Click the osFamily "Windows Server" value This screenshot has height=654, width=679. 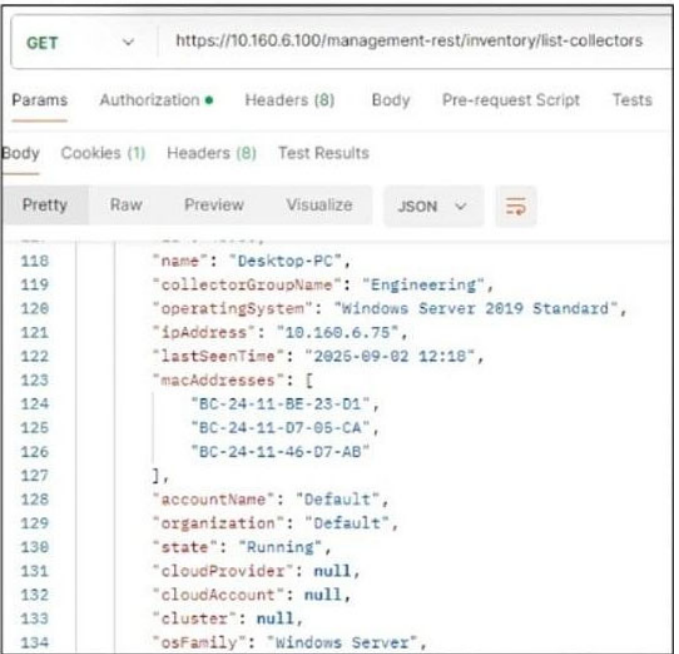click(342, 643)
